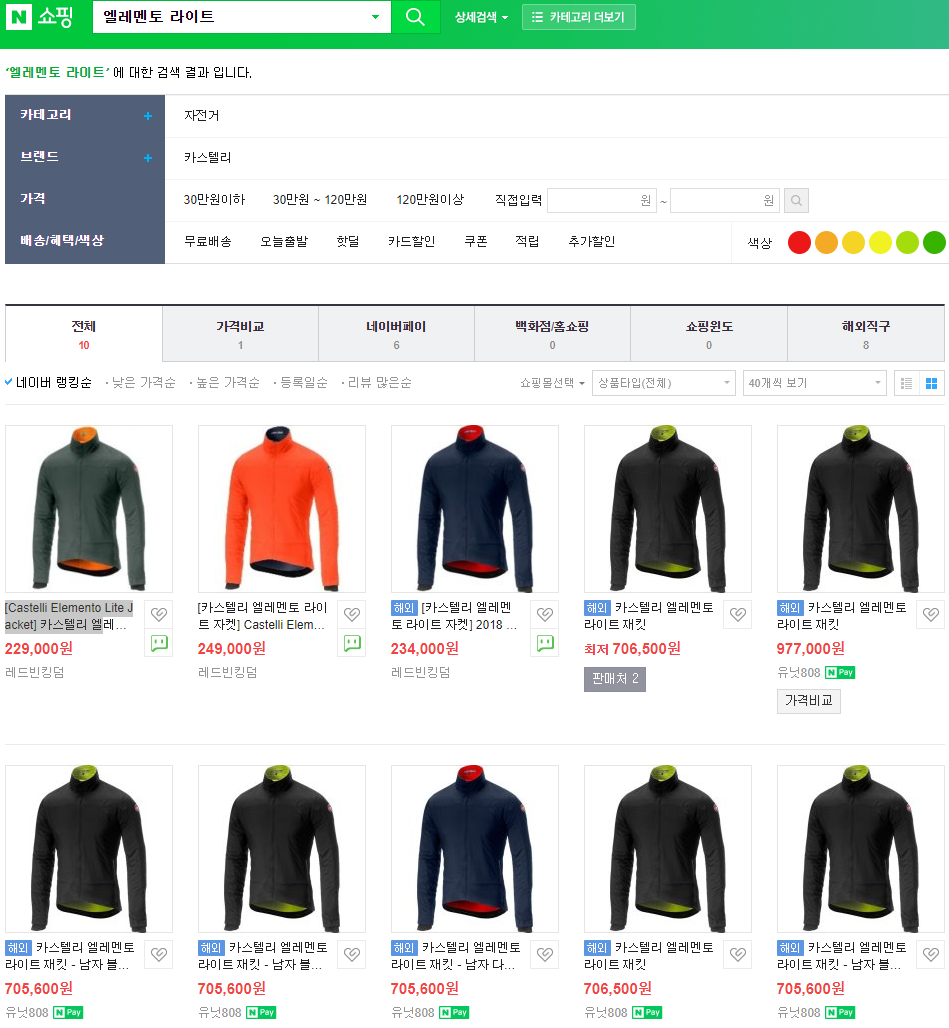Select the orange color swatch
The width and height of the screenshot is (949, 1028).
826,243
